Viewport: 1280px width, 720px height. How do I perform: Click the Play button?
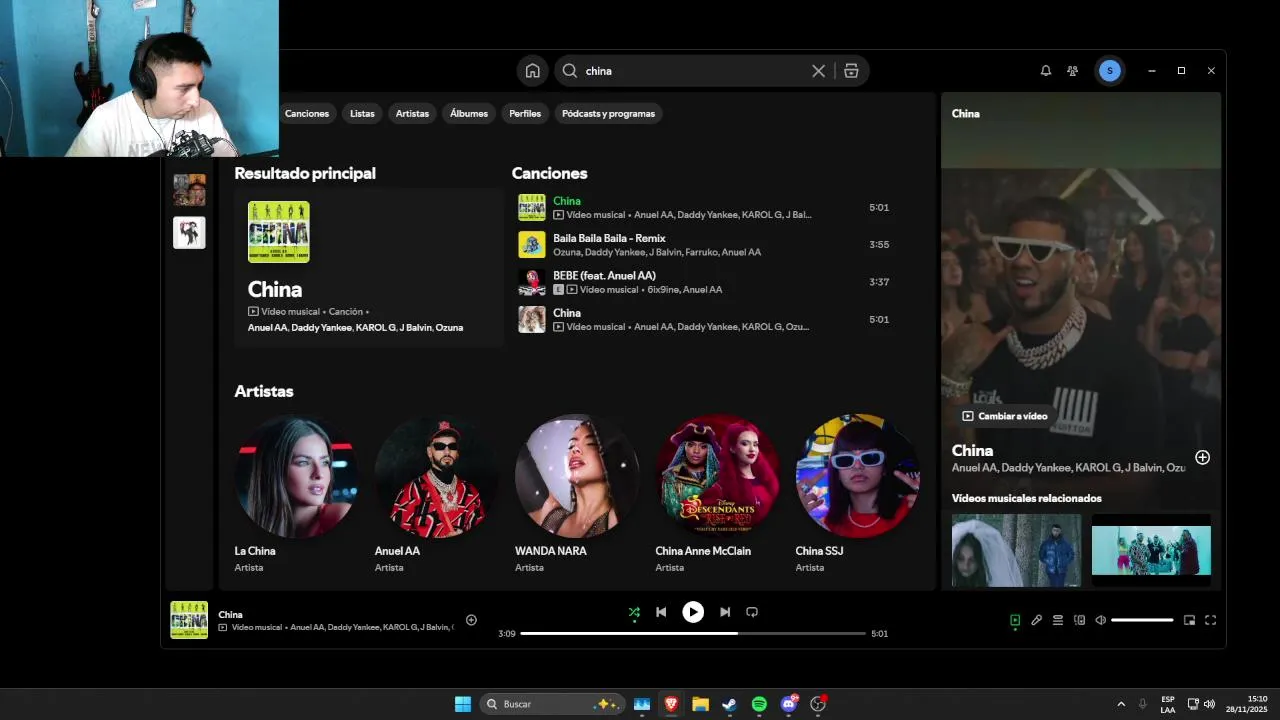tap(693, 612)
